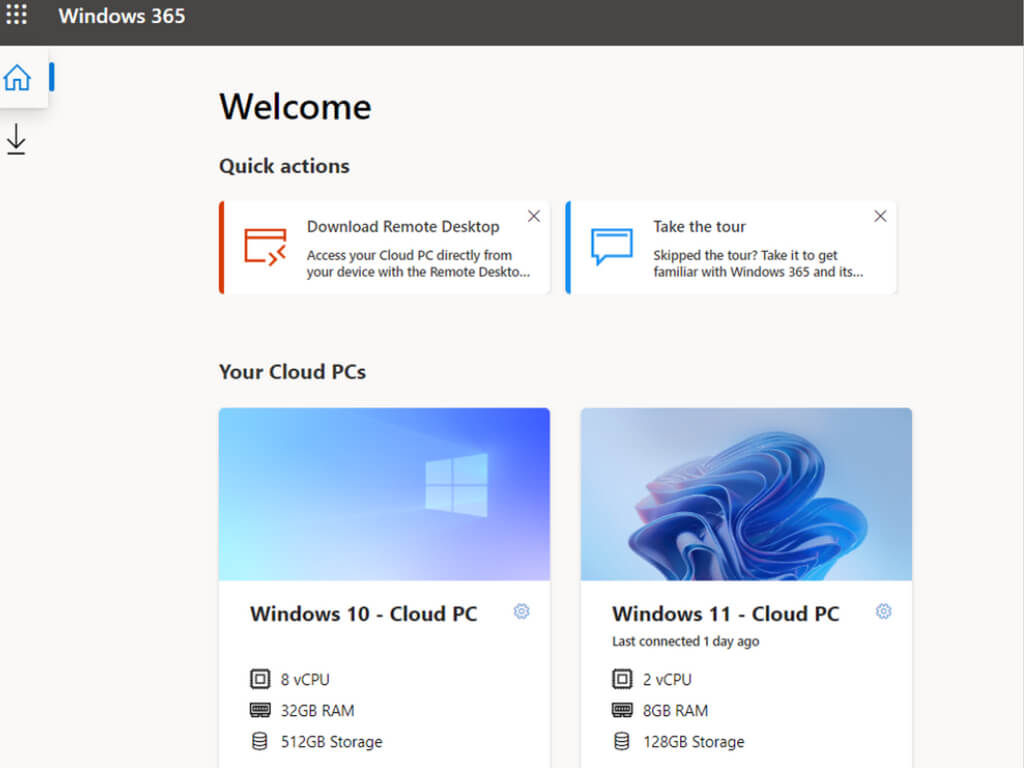The height and width of the screenshot is (768, 1024).
Task: Click the "128GB Storage" text
Action: pyautogui.click(x=694, y=742)
